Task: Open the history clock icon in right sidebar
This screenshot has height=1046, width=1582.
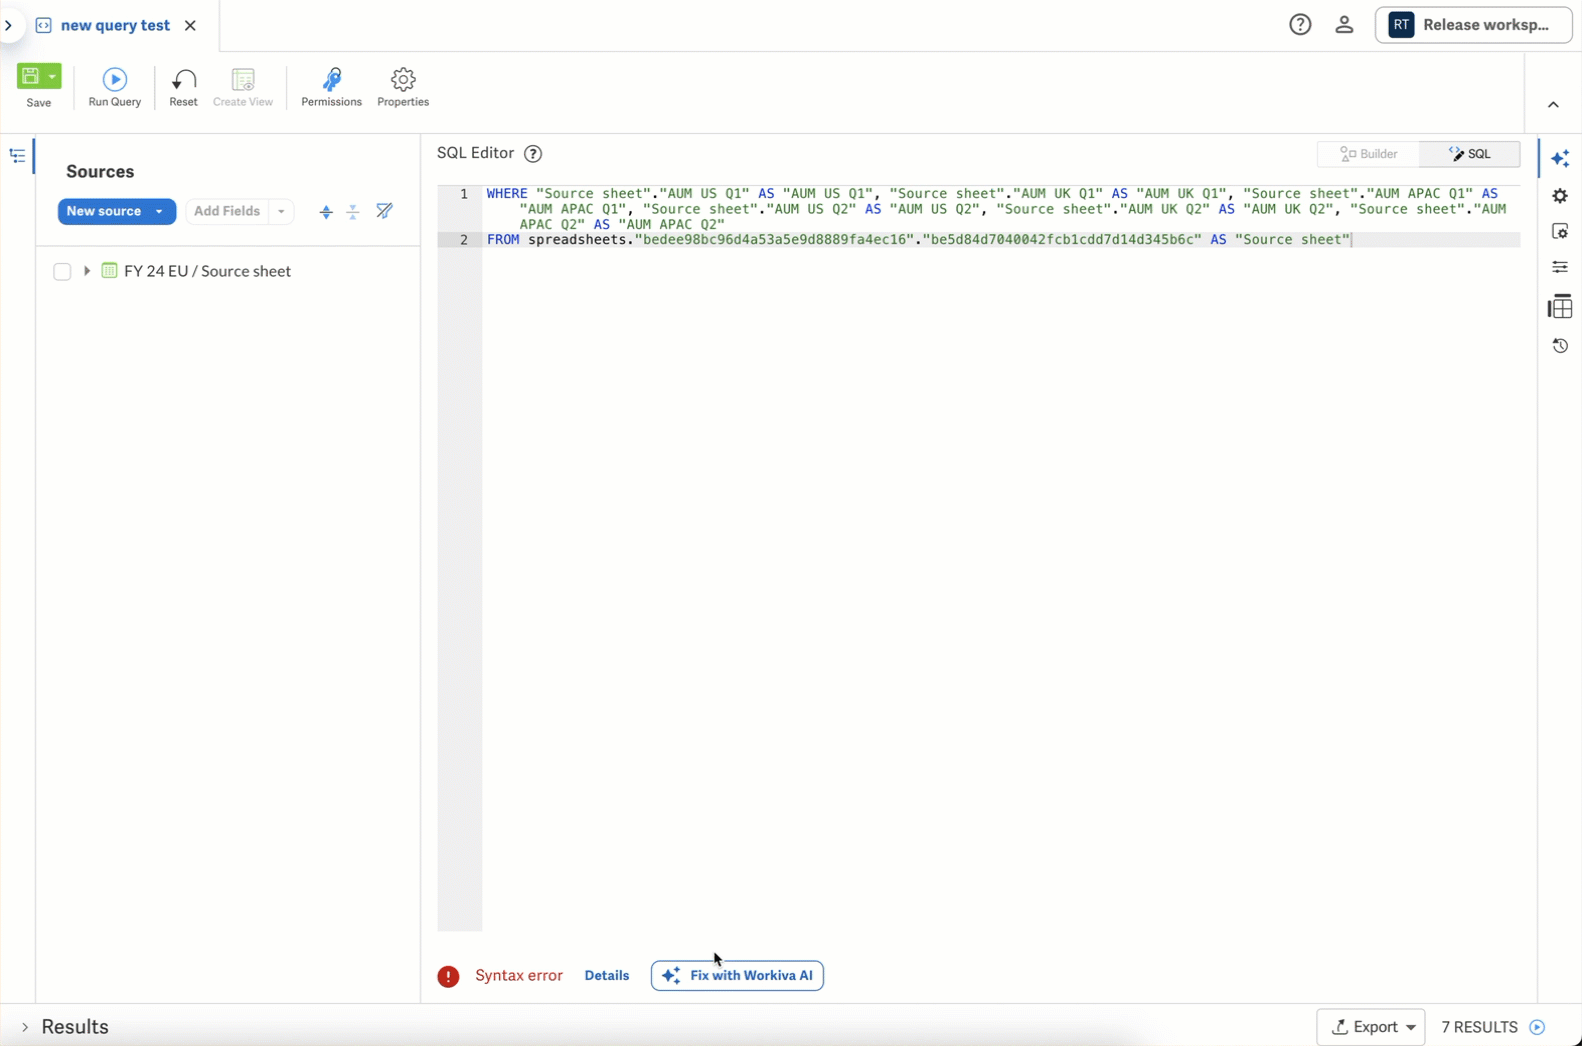Action: tap(1560, 346)
